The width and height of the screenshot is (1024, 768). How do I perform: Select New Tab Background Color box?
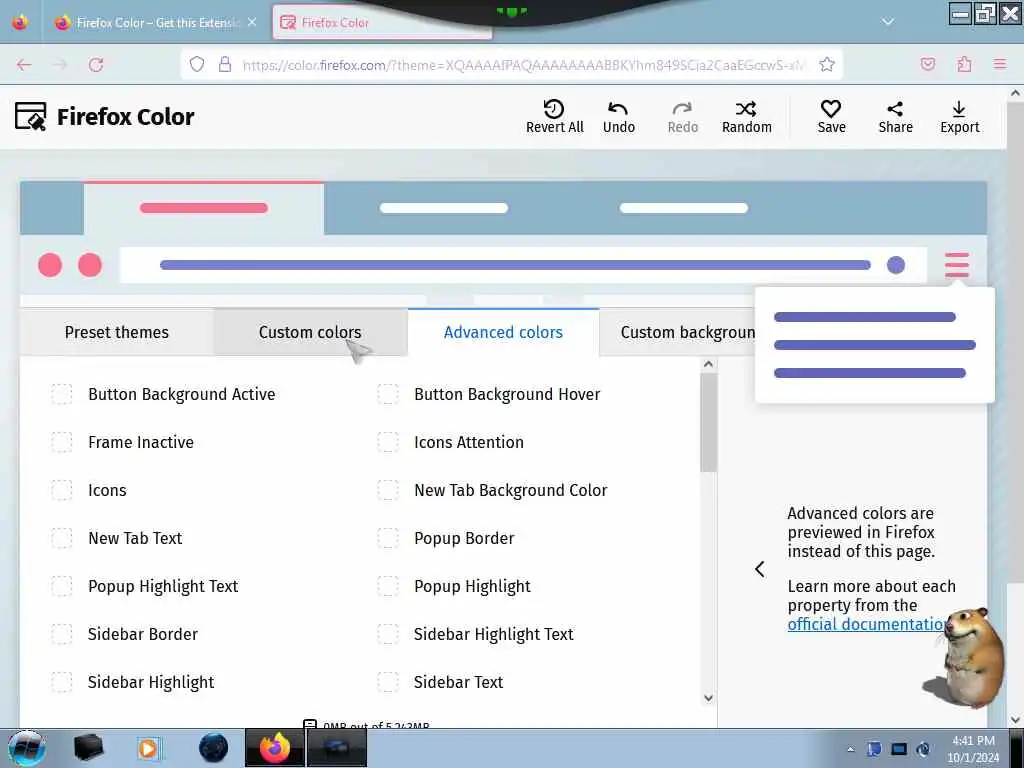click(388, 490)
